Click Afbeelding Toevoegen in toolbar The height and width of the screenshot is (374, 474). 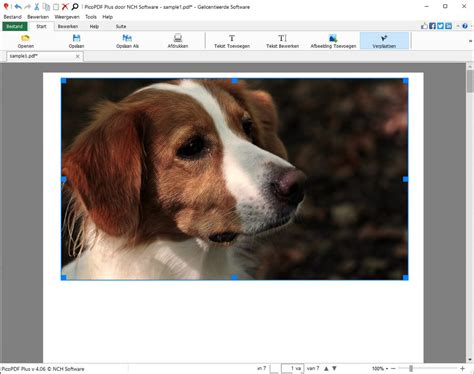pos(333,41)
